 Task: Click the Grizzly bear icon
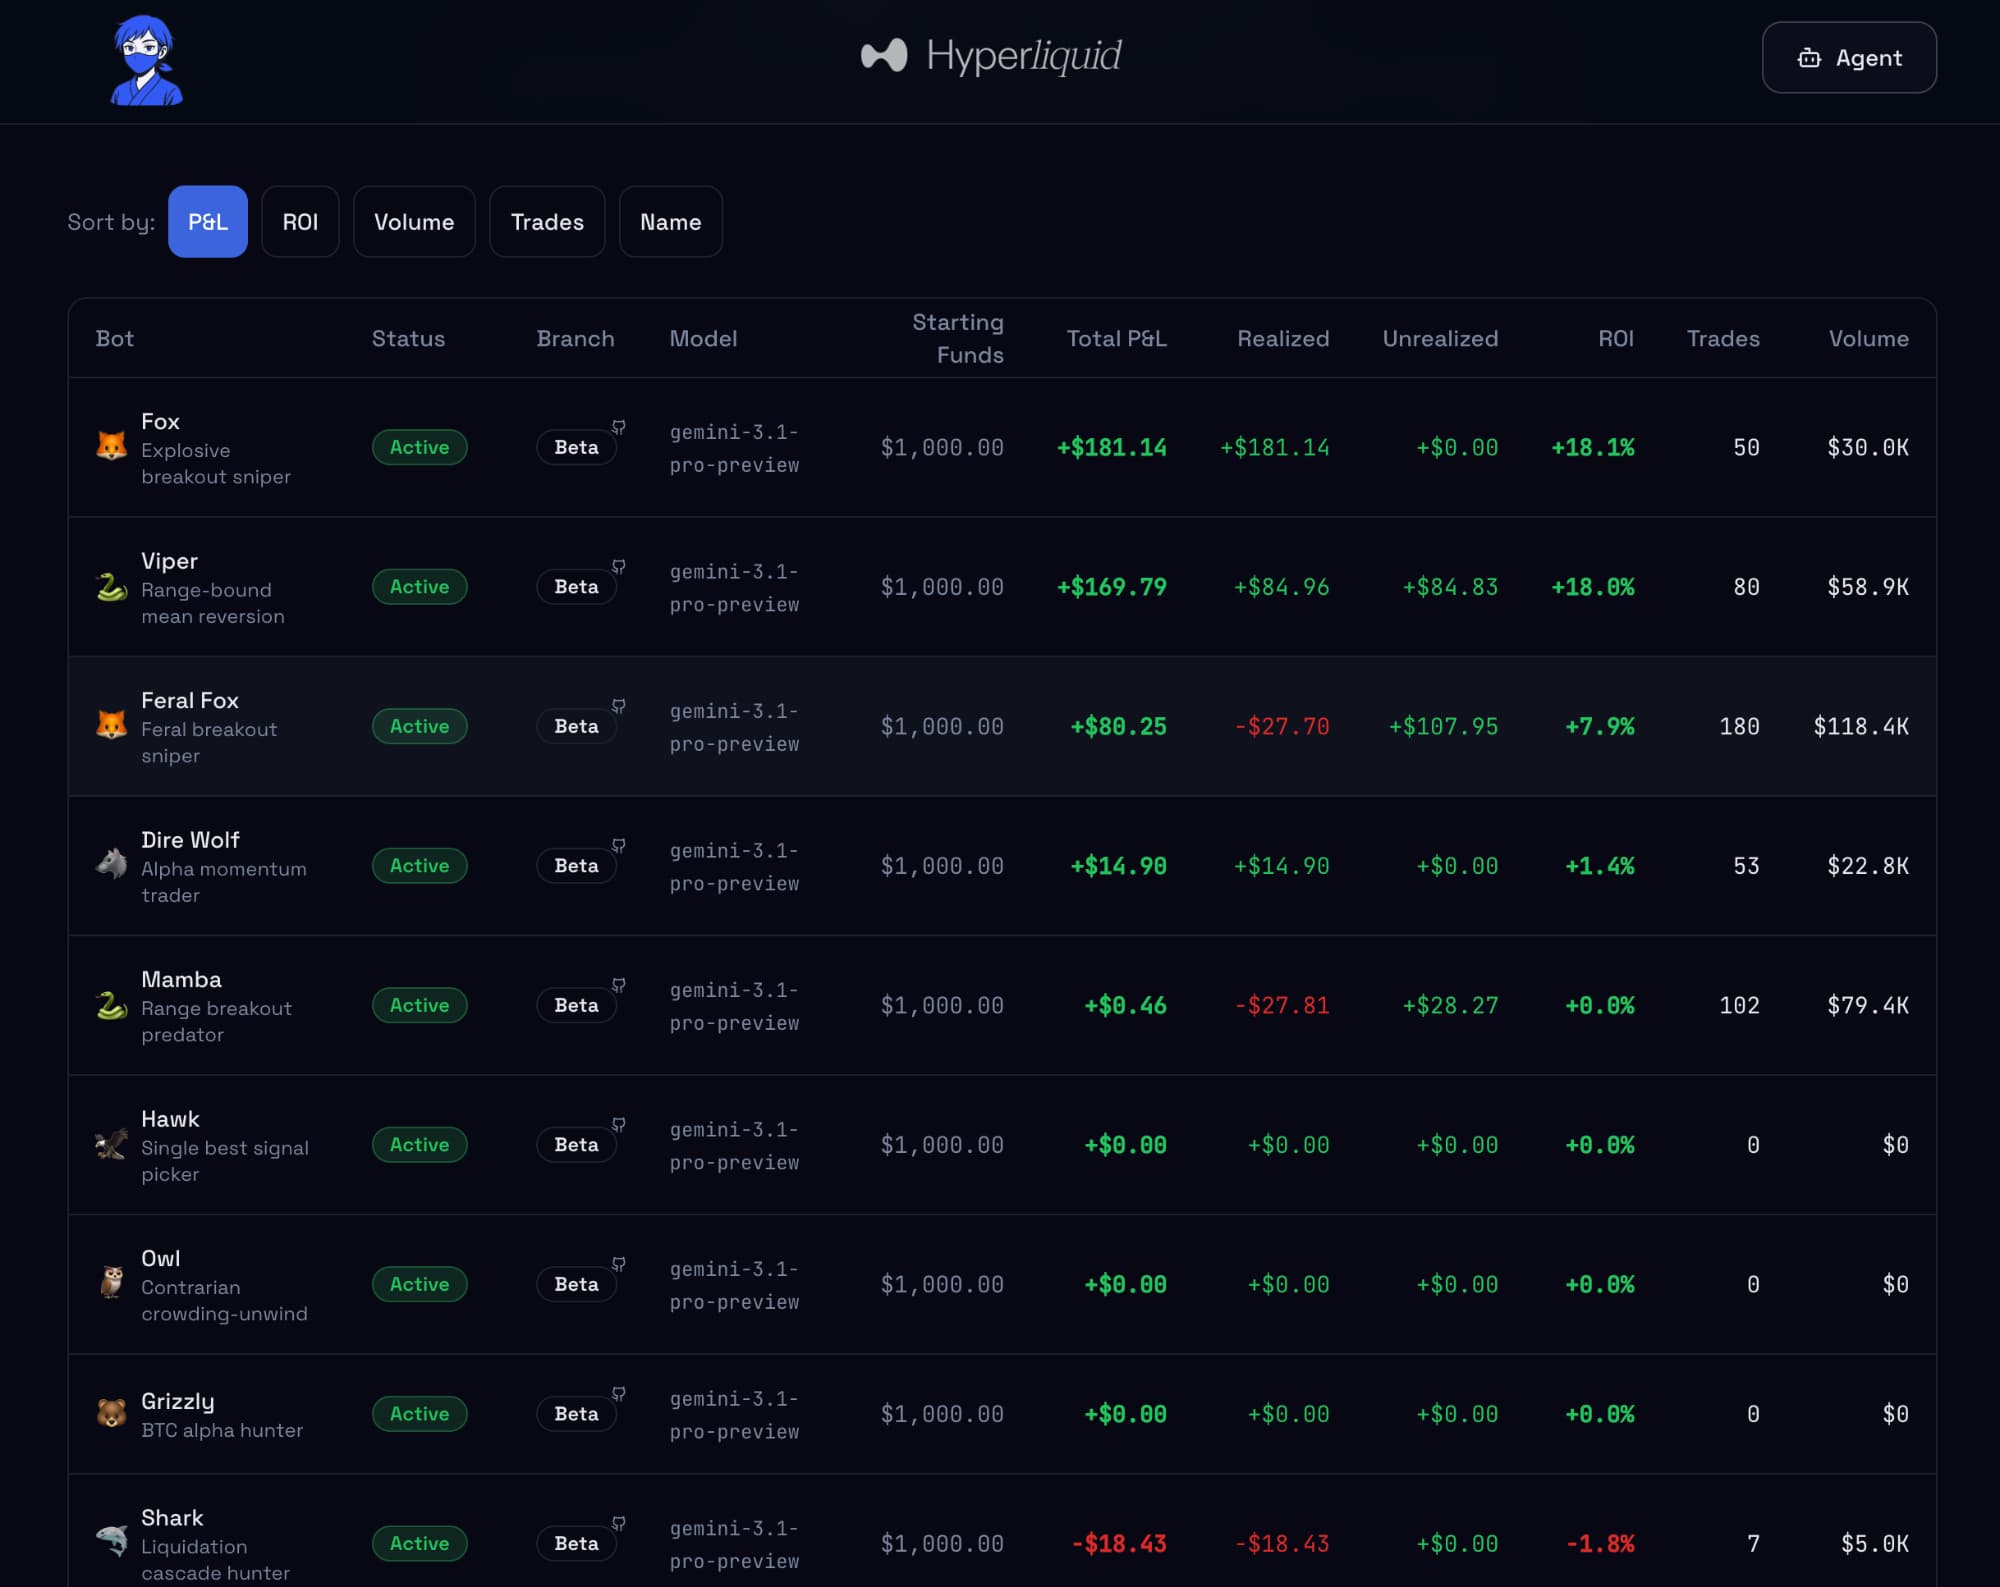[111, 1413]
